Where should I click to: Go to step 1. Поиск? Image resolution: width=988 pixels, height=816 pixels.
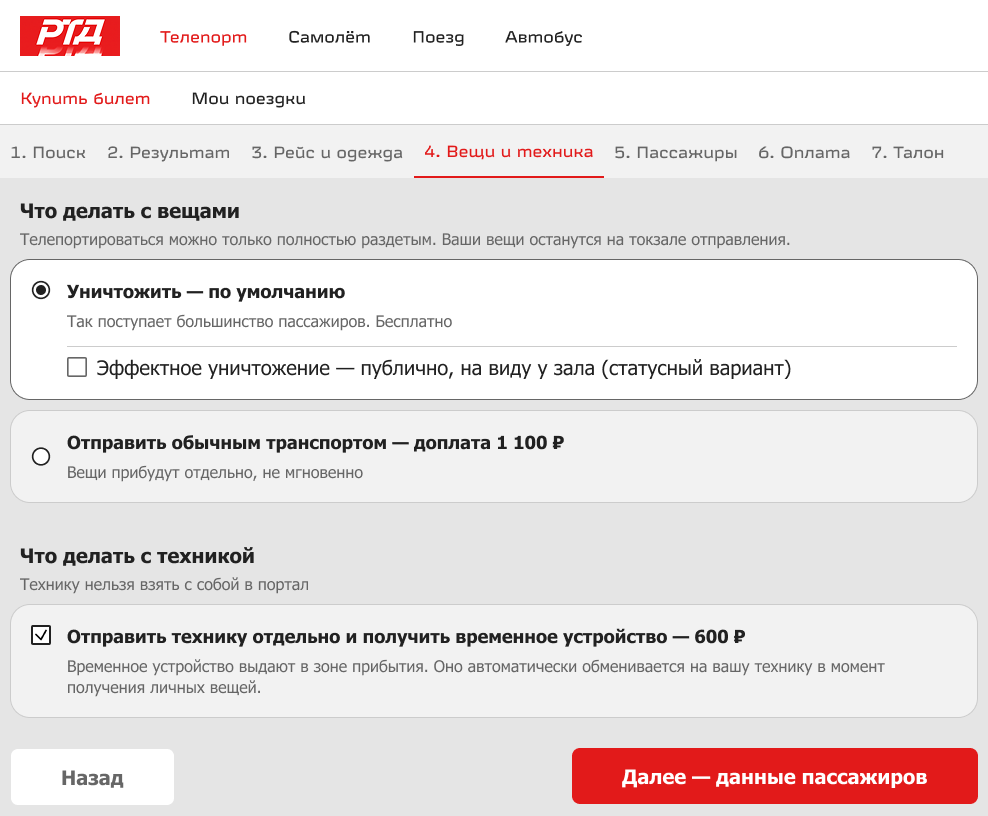point(49,152)
